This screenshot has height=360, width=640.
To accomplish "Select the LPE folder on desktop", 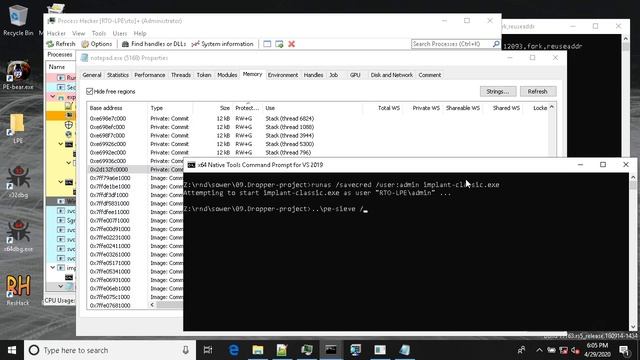I will pos(18,129).
